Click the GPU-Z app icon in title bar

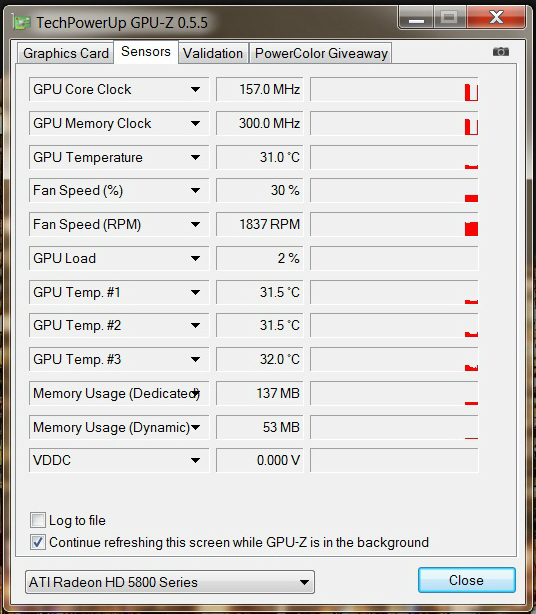[21, 23]
